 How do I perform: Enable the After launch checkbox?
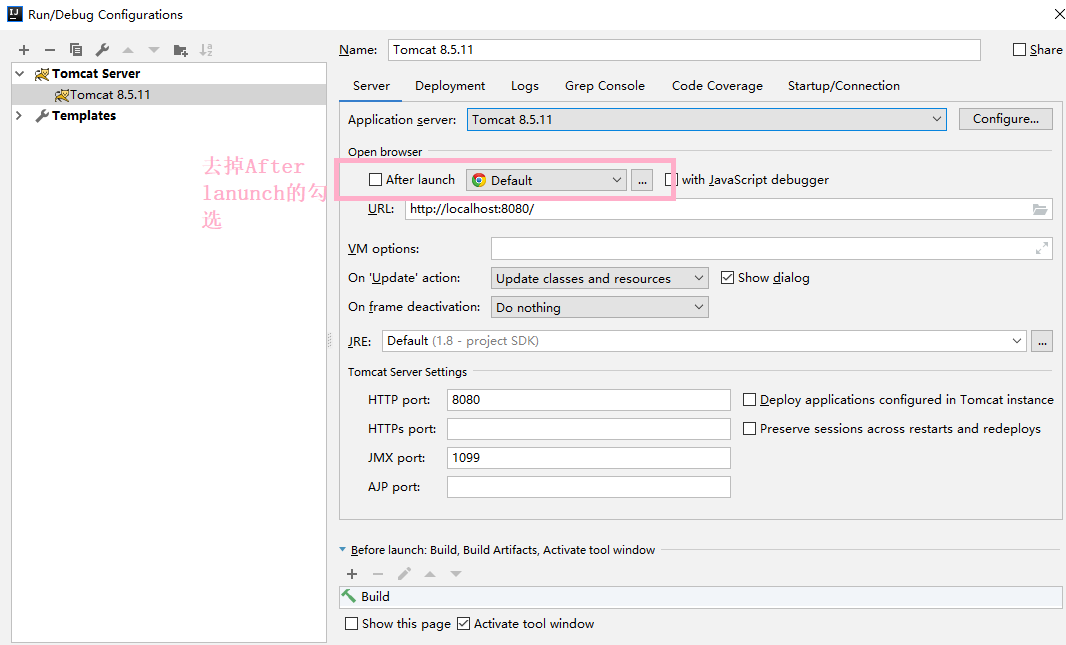375,179
